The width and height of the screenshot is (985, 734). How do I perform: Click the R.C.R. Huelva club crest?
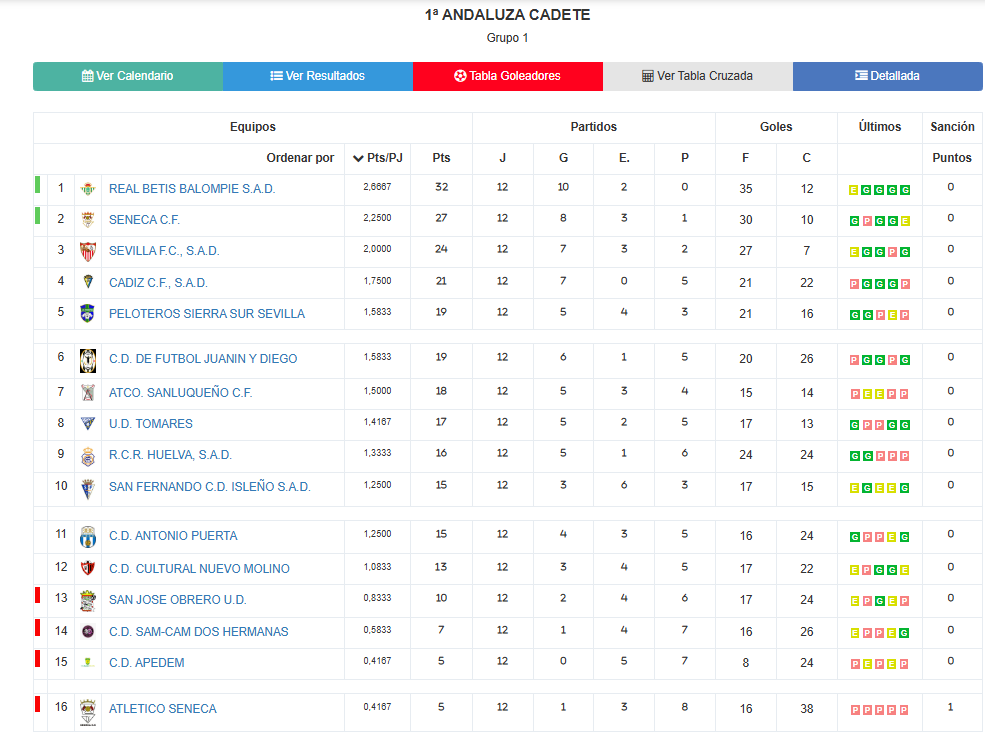(x=88, y=456)
